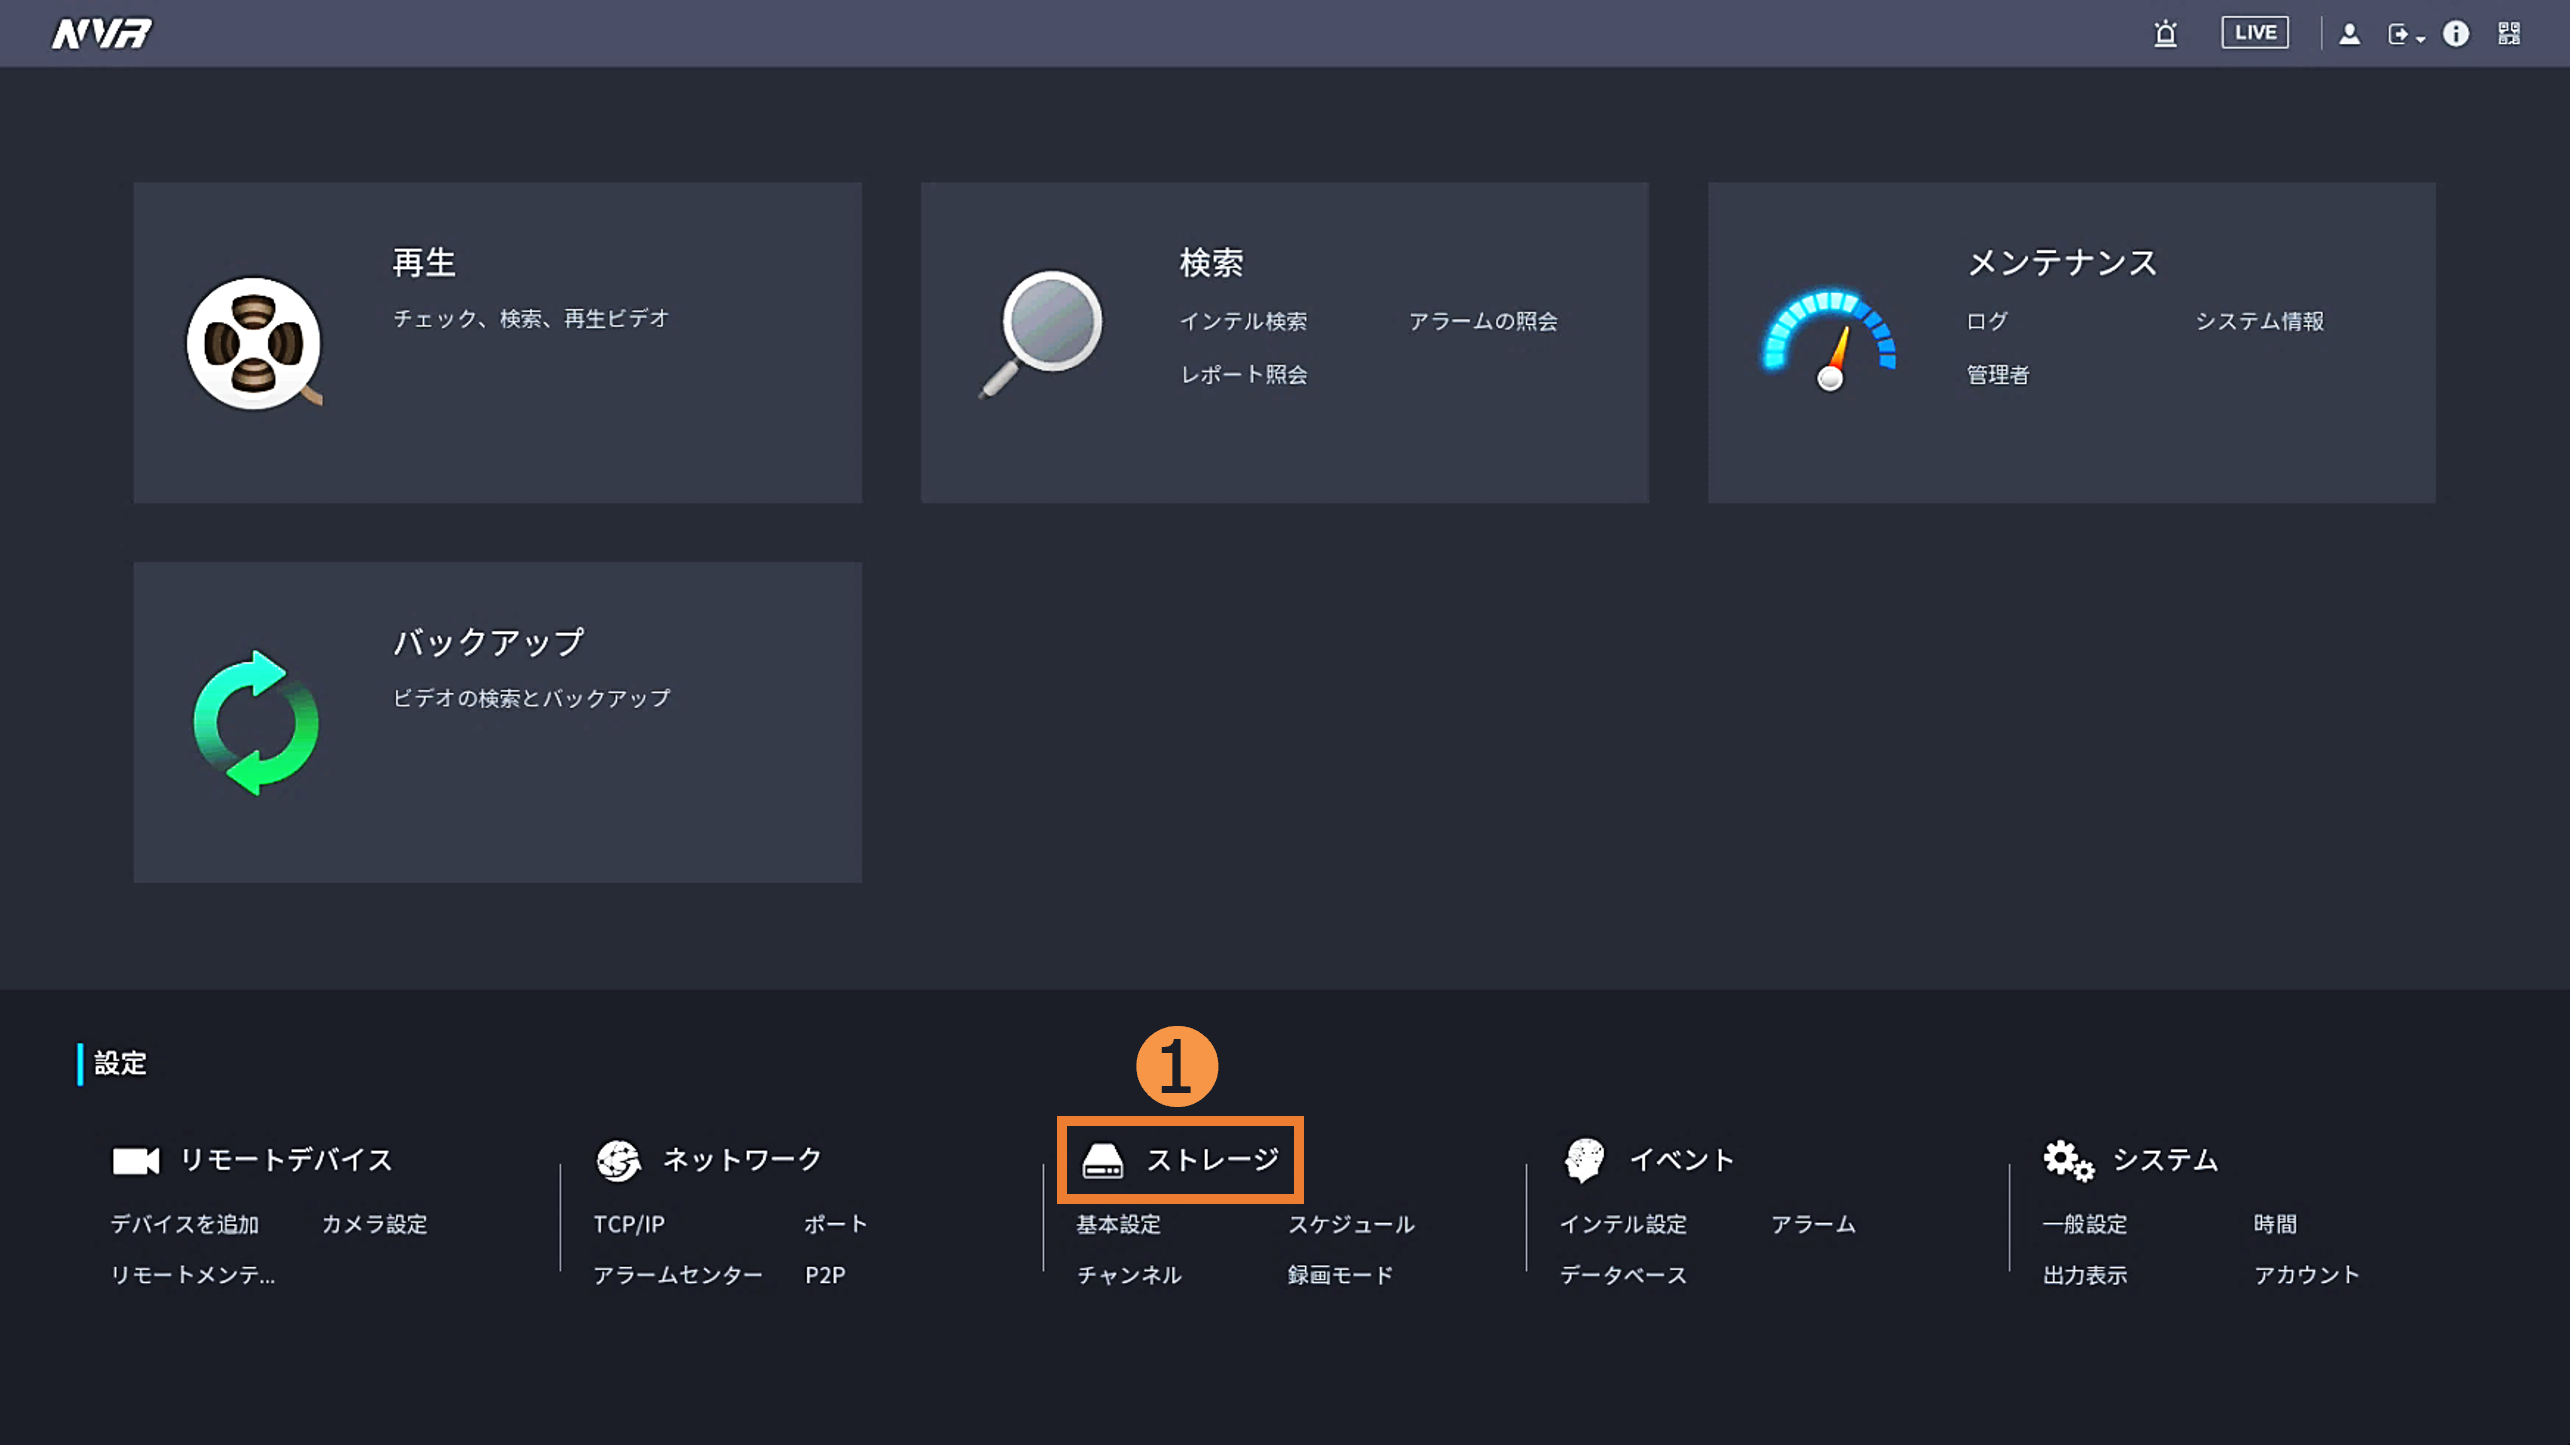Open the film reel 再生 icon

254,343
